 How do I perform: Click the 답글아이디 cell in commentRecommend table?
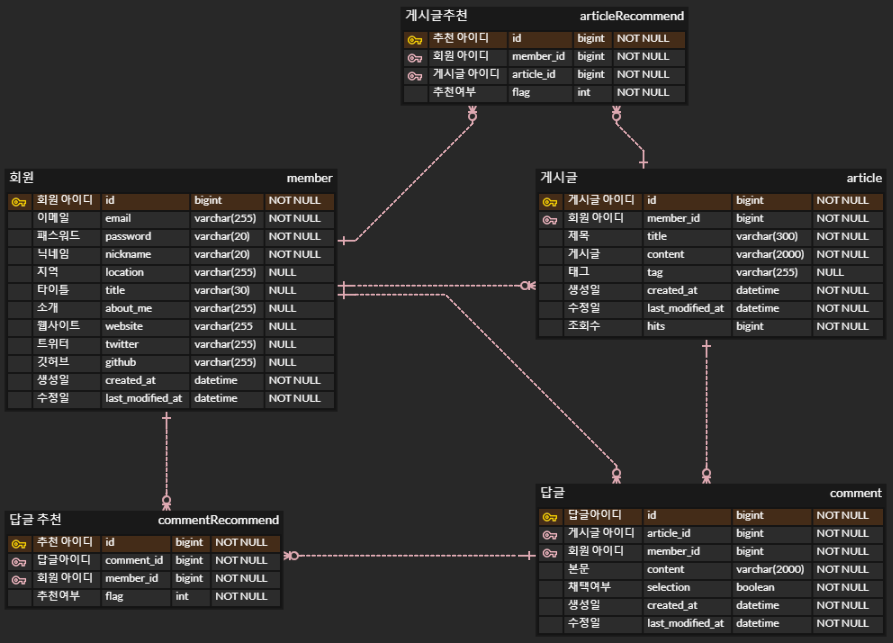pyautogui.click(x=64, y=560)
